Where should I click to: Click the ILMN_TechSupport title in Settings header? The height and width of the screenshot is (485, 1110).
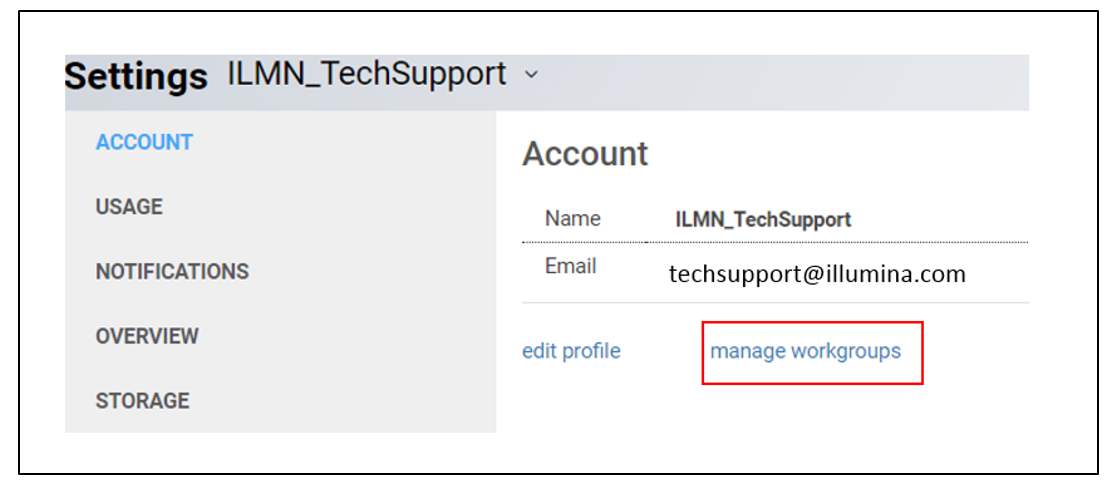point(367,74)
